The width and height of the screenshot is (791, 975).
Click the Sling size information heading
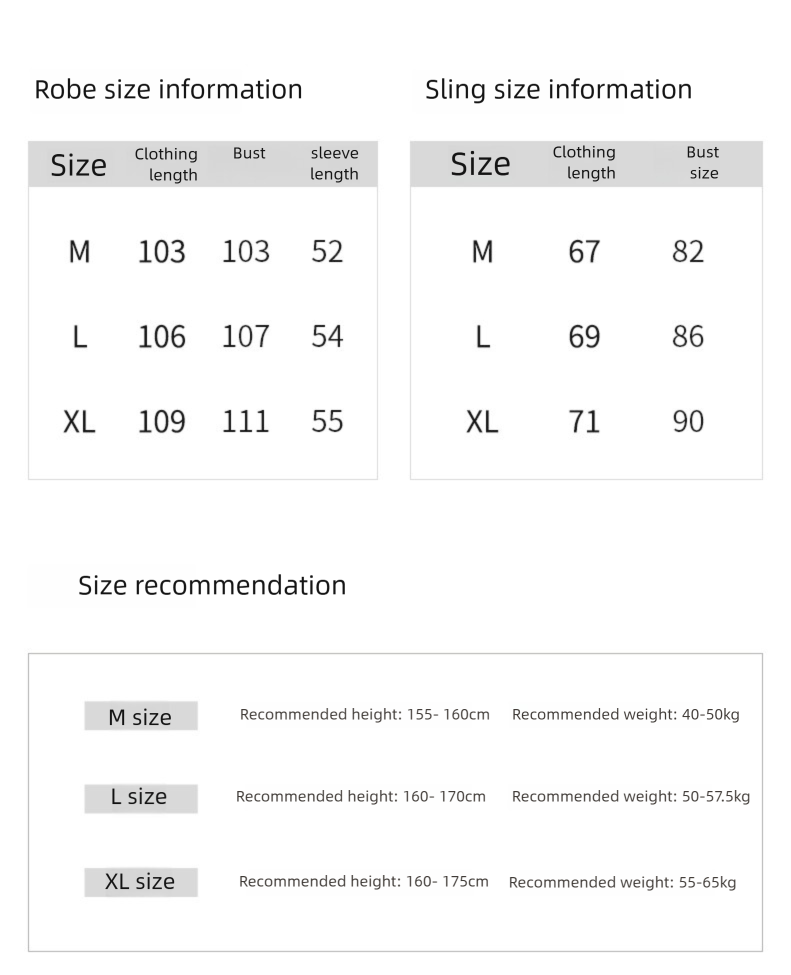(x=558, y=90)
